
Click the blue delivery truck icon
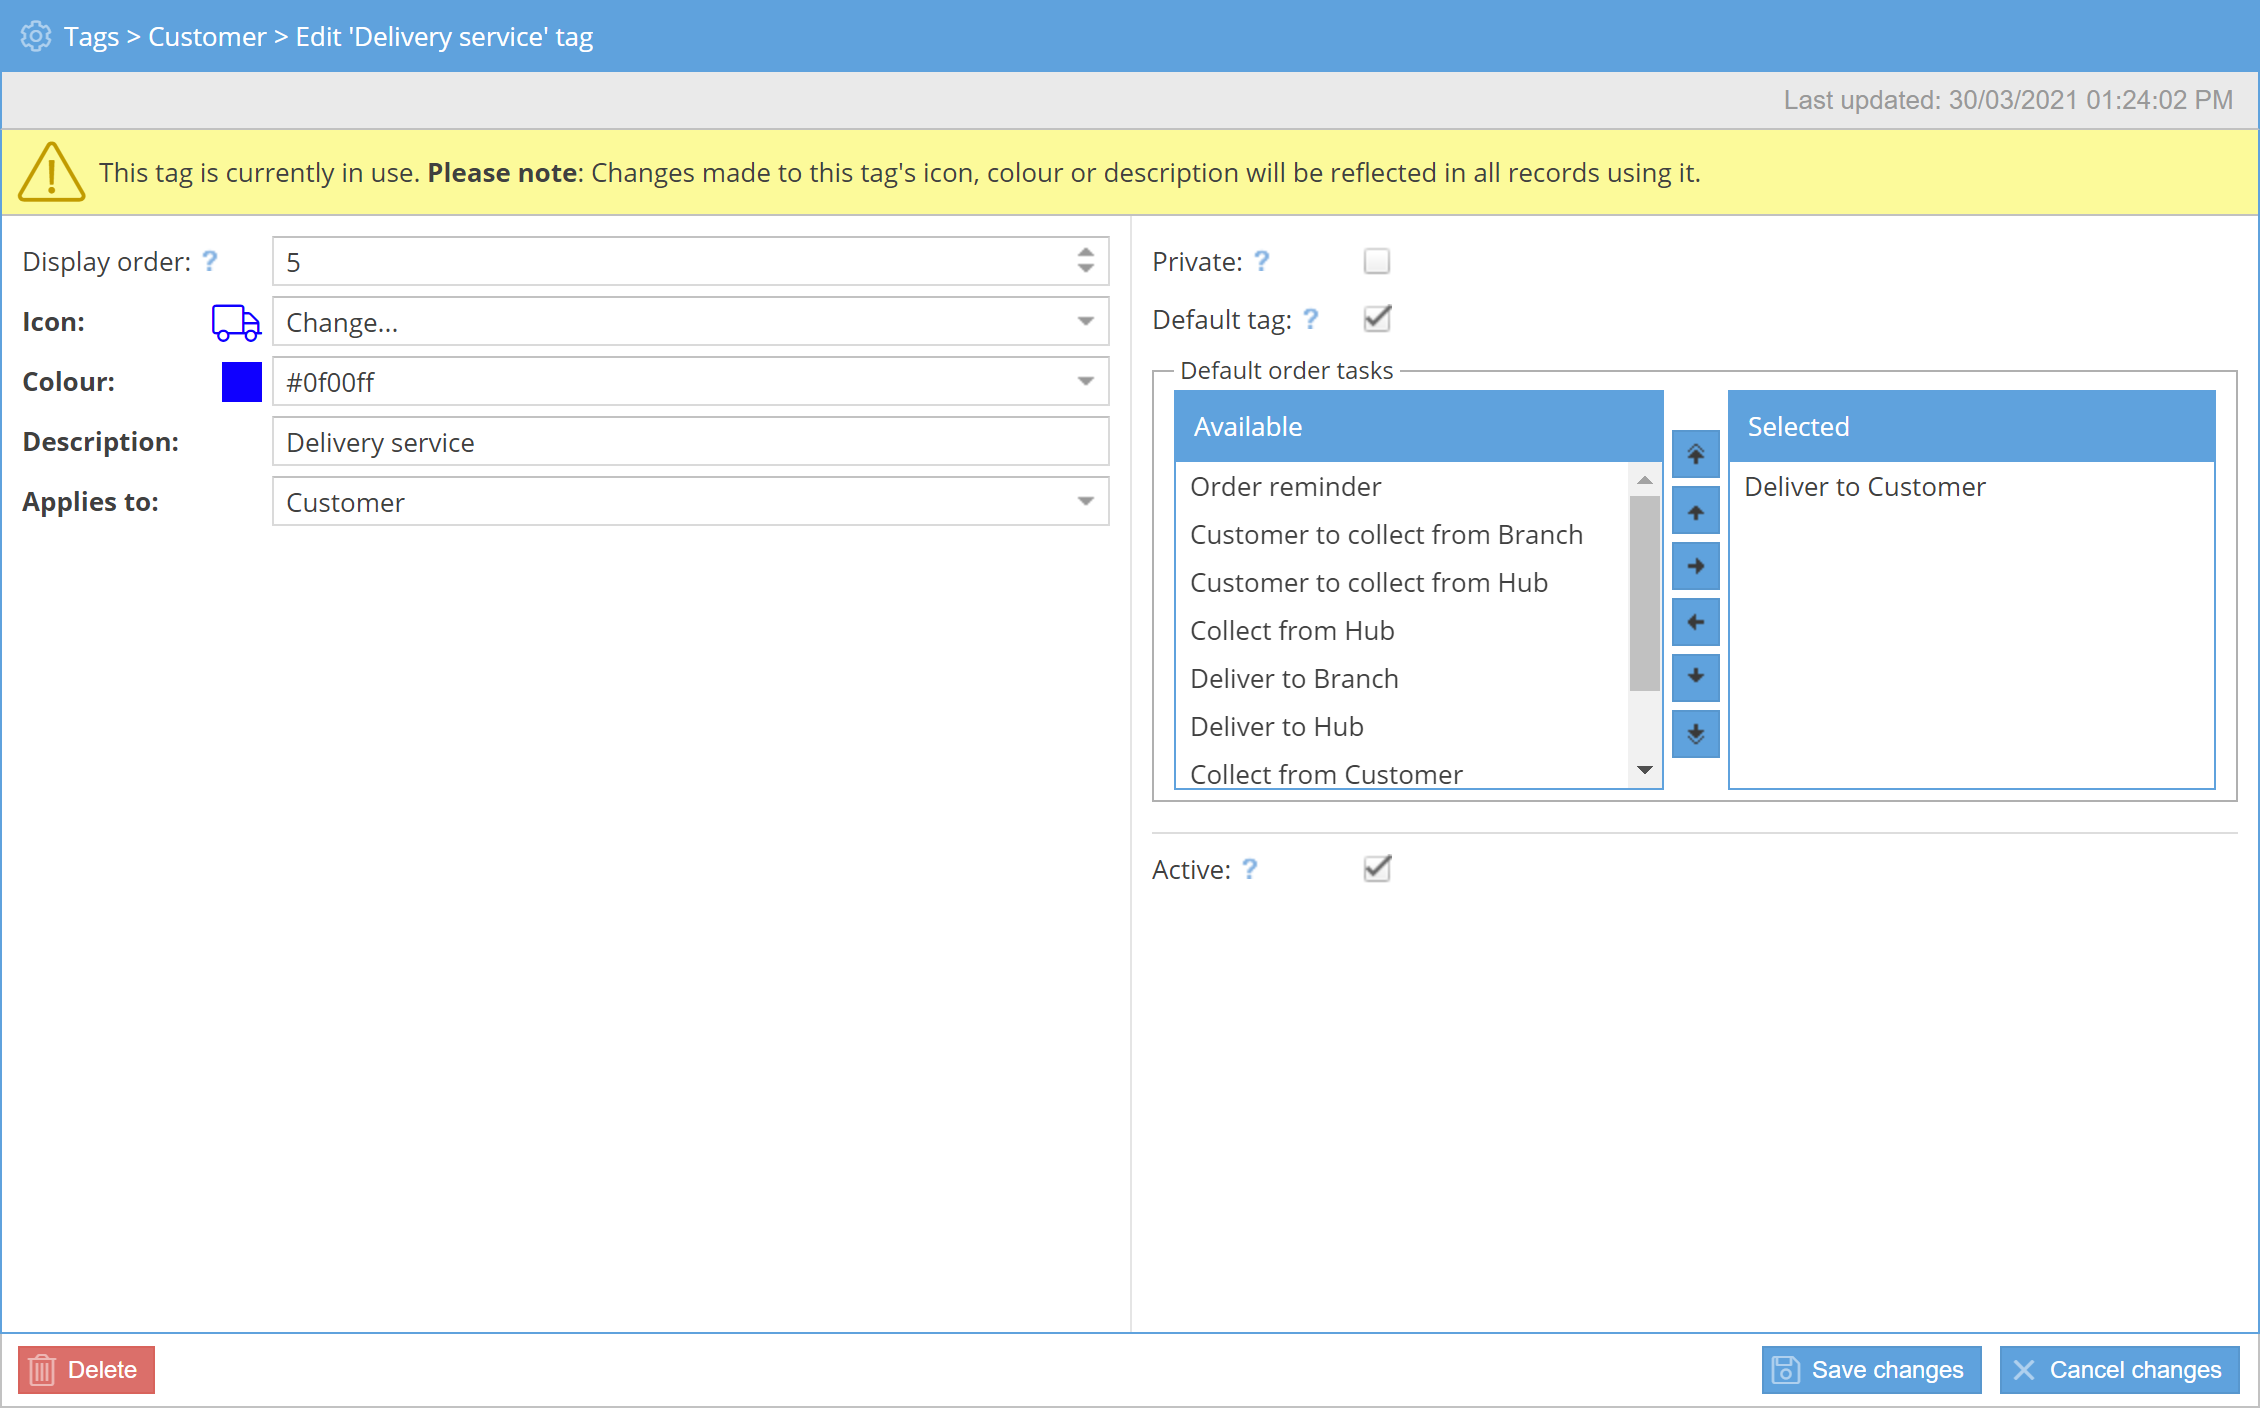point(236,322)
